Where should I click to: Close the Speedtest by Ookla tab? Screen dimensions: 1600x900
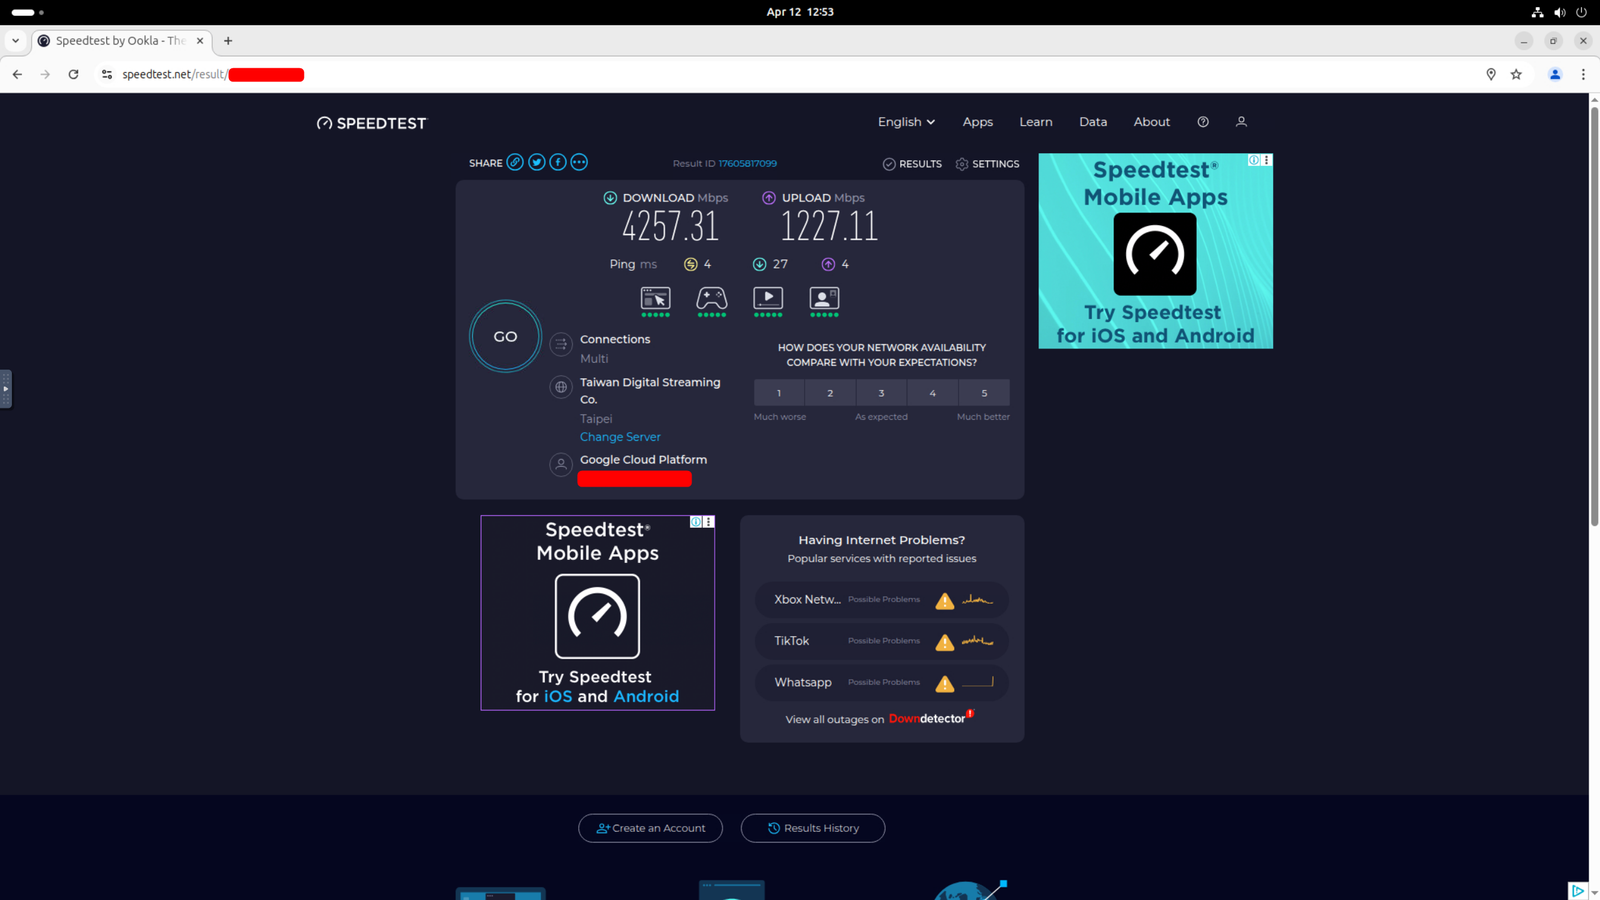[200, 41]
